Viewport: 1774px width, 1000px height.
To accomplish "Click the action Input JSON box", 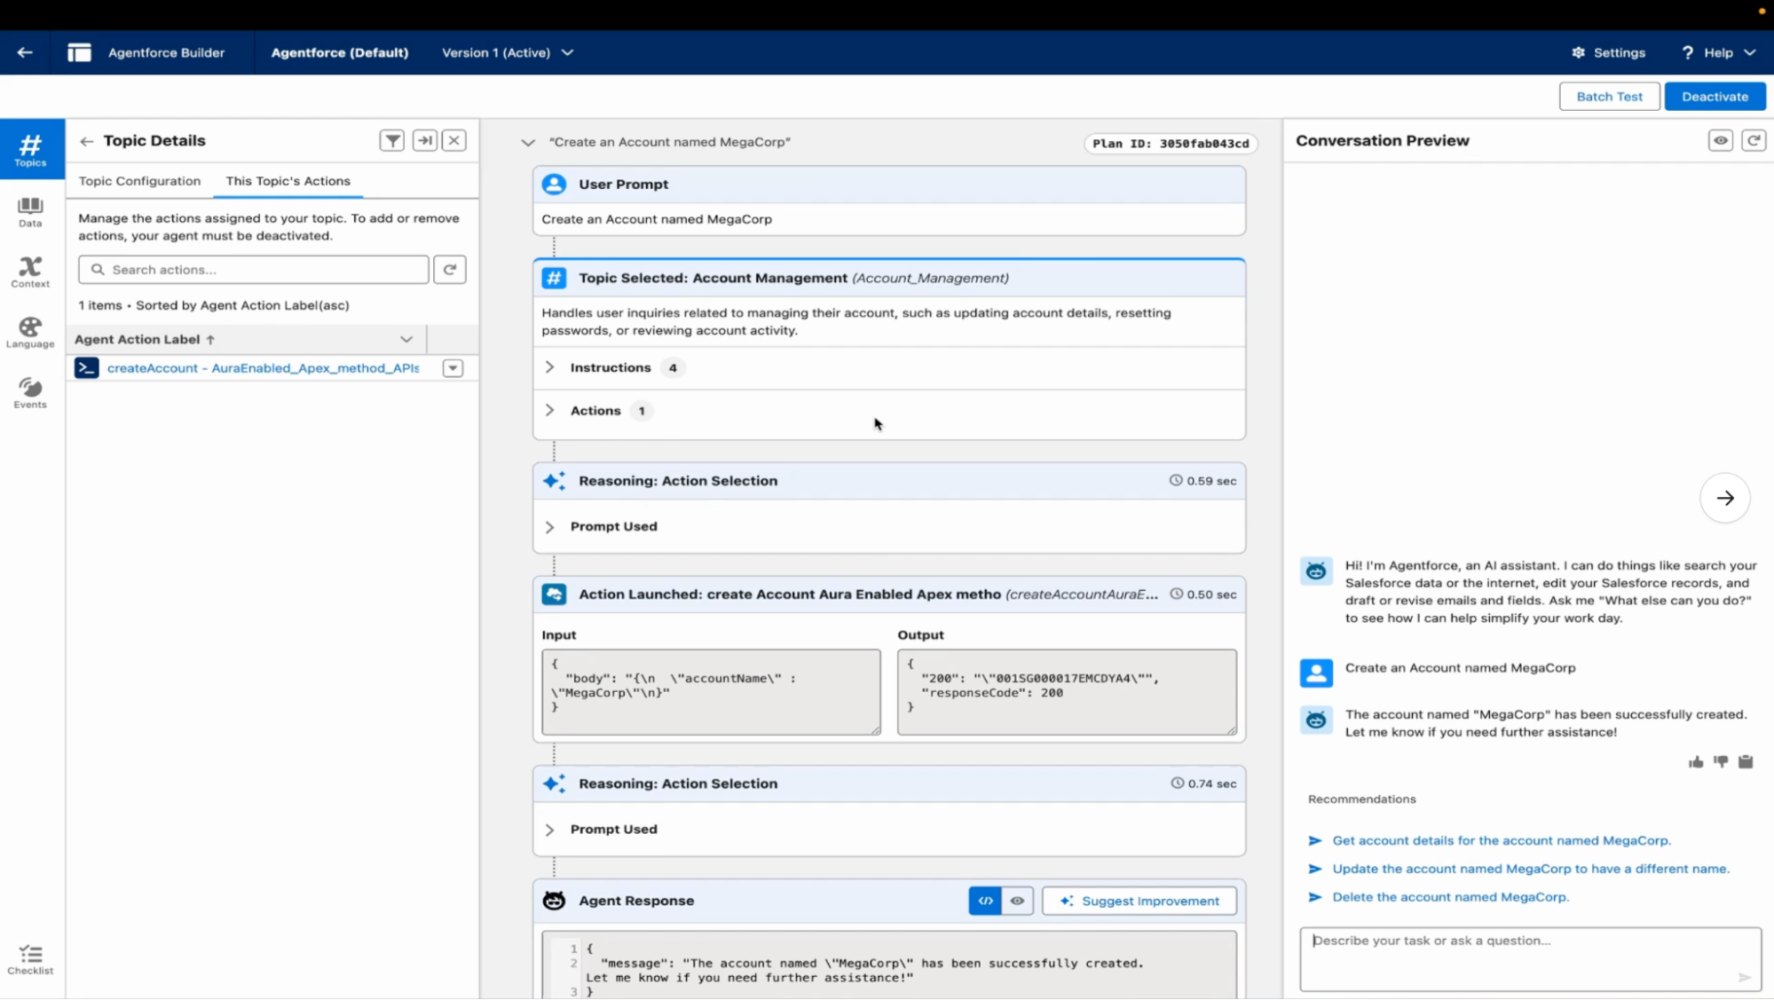I will pos(711,692).
